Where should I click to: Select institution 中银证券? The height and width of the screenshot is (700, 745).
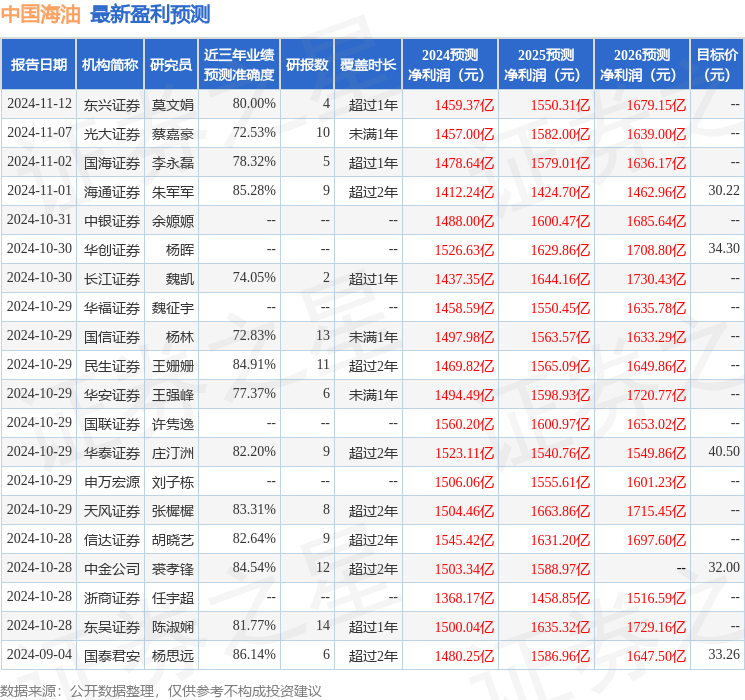pyautogui.click(x=112, y=221)
